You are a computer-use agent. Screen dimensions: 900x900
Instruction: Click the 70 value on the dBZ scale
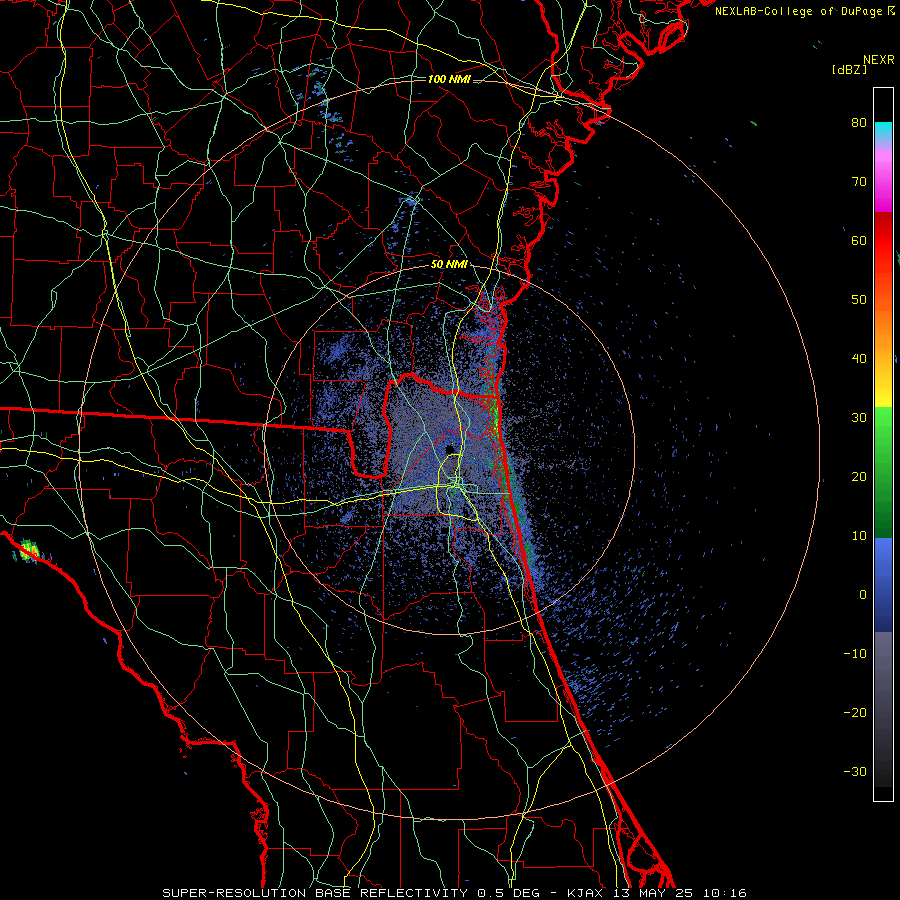(x=859, y=182)
